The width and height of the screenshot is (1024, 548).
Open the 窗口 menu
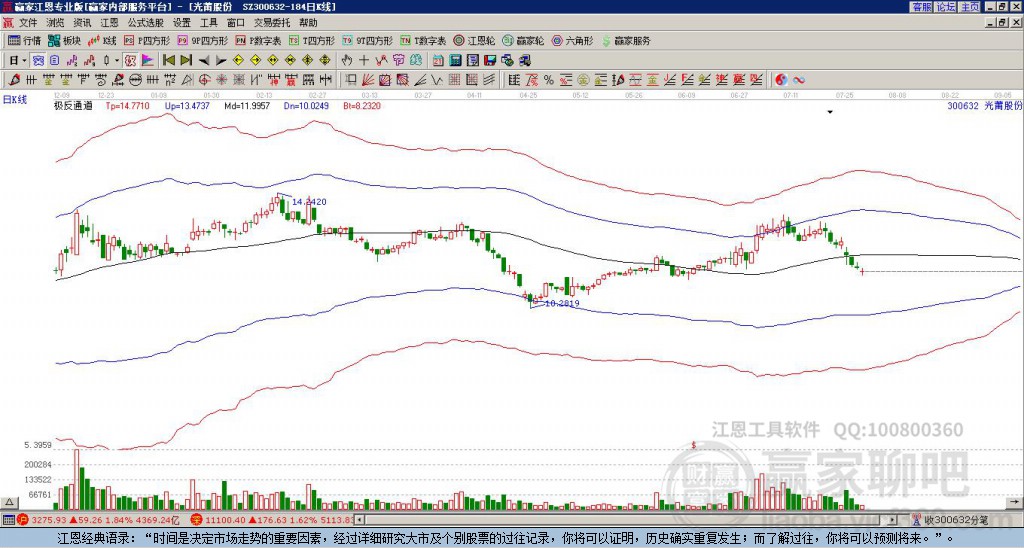pos(236,23)
